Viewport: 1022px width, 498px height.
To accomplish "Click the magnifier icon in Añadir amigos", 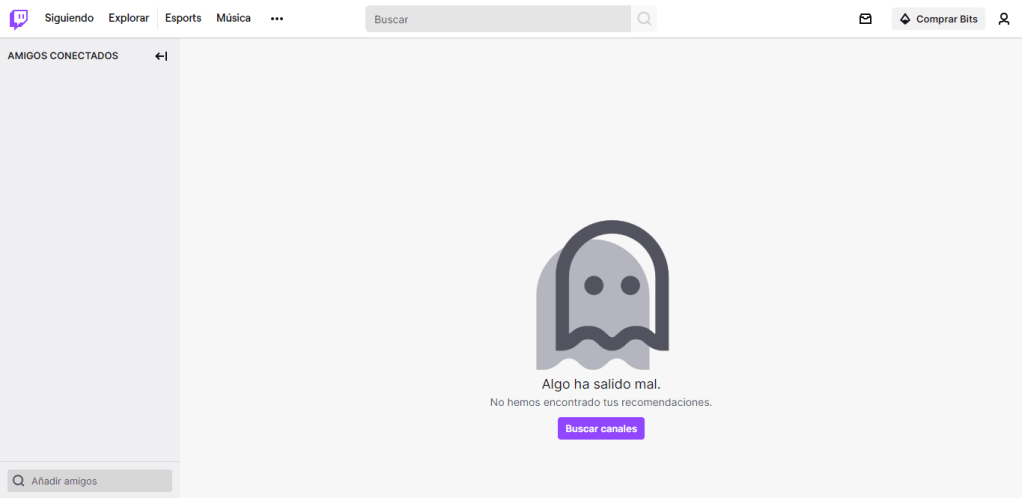I will pos(19,481).
